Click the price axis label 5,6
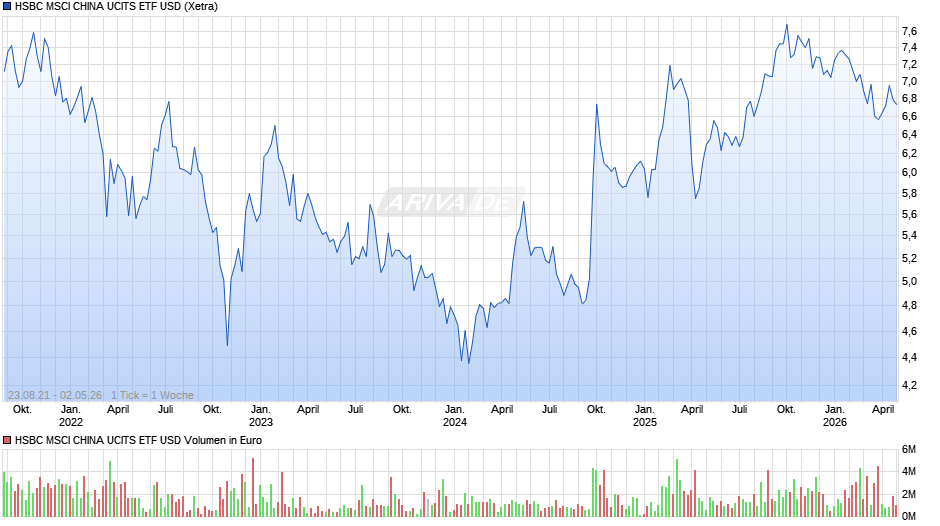Image resolution: width=940 pixels, height=526 pixels. pyautogui.click(x=909, y=214)
